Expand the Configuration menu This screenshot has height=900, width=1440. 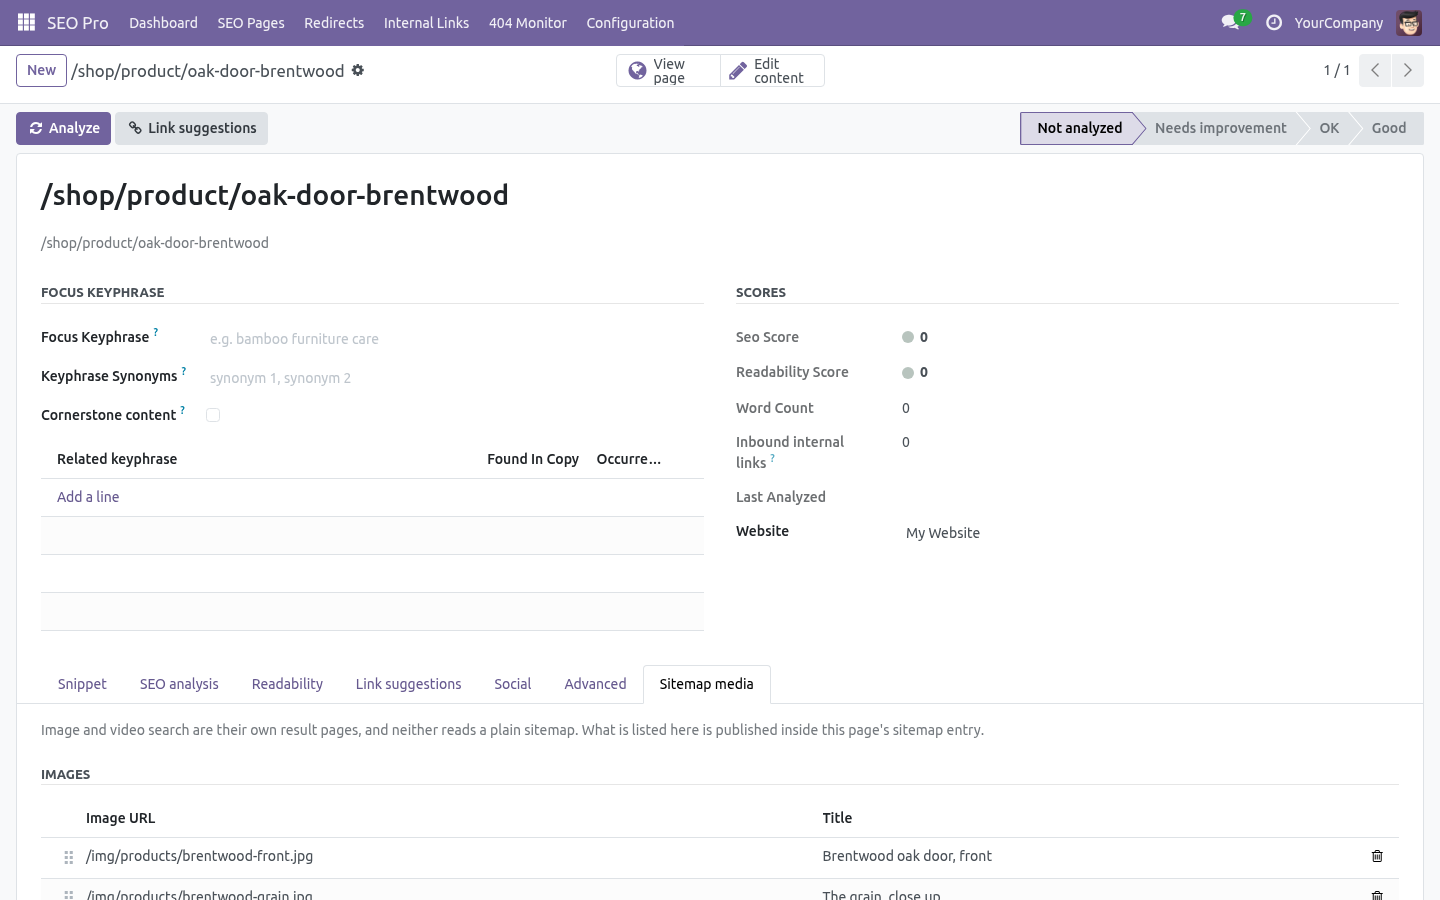click(630, 22)
